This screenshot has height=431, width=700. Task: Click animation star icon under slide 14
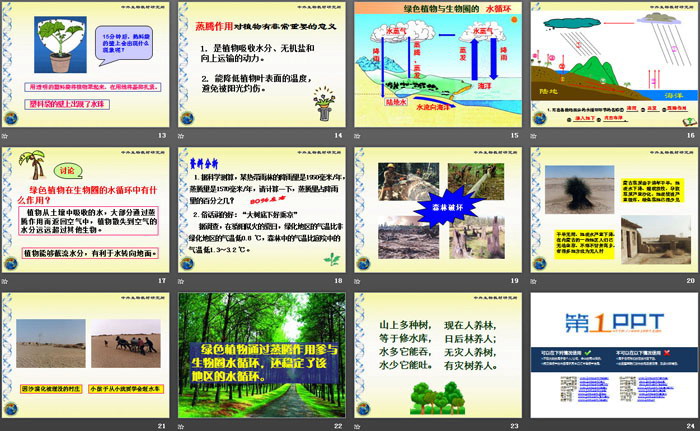[x=181, y=136]
